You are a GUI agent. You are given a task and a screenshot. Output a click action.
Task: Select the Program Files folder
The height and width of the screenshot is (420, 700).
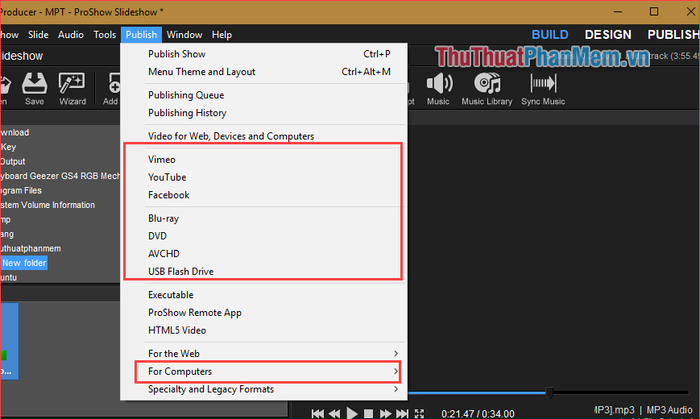pyautogui.click(x=21, y=190)
